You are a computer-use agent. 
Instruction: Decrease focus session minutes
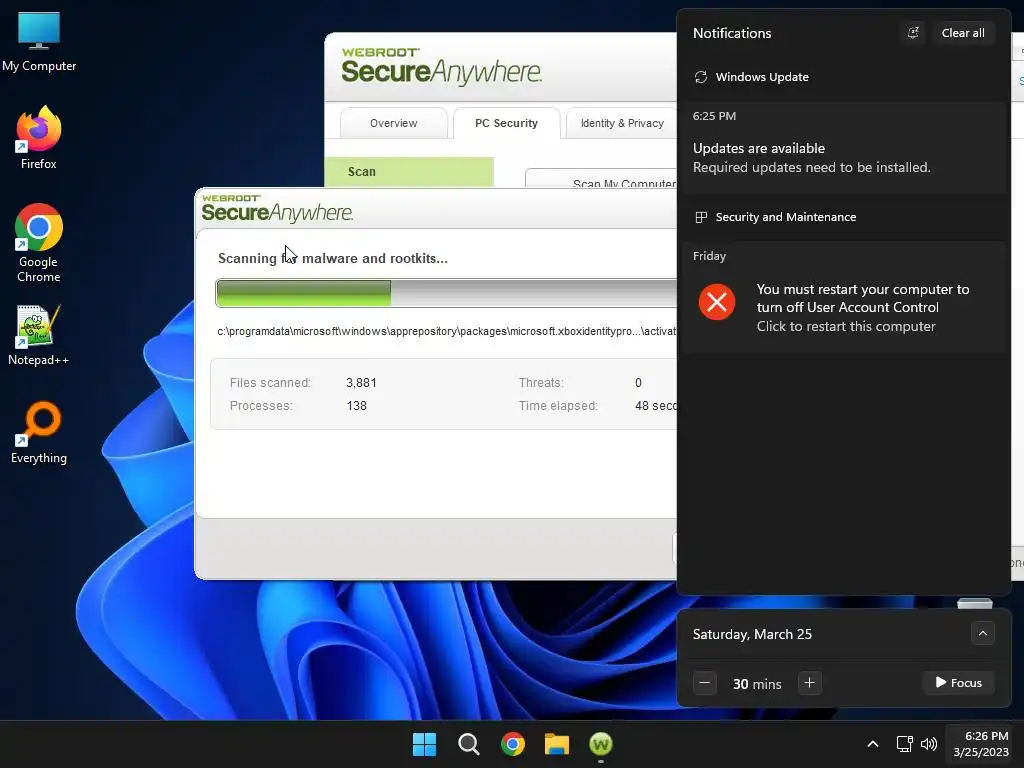click(x=704, y=683)
